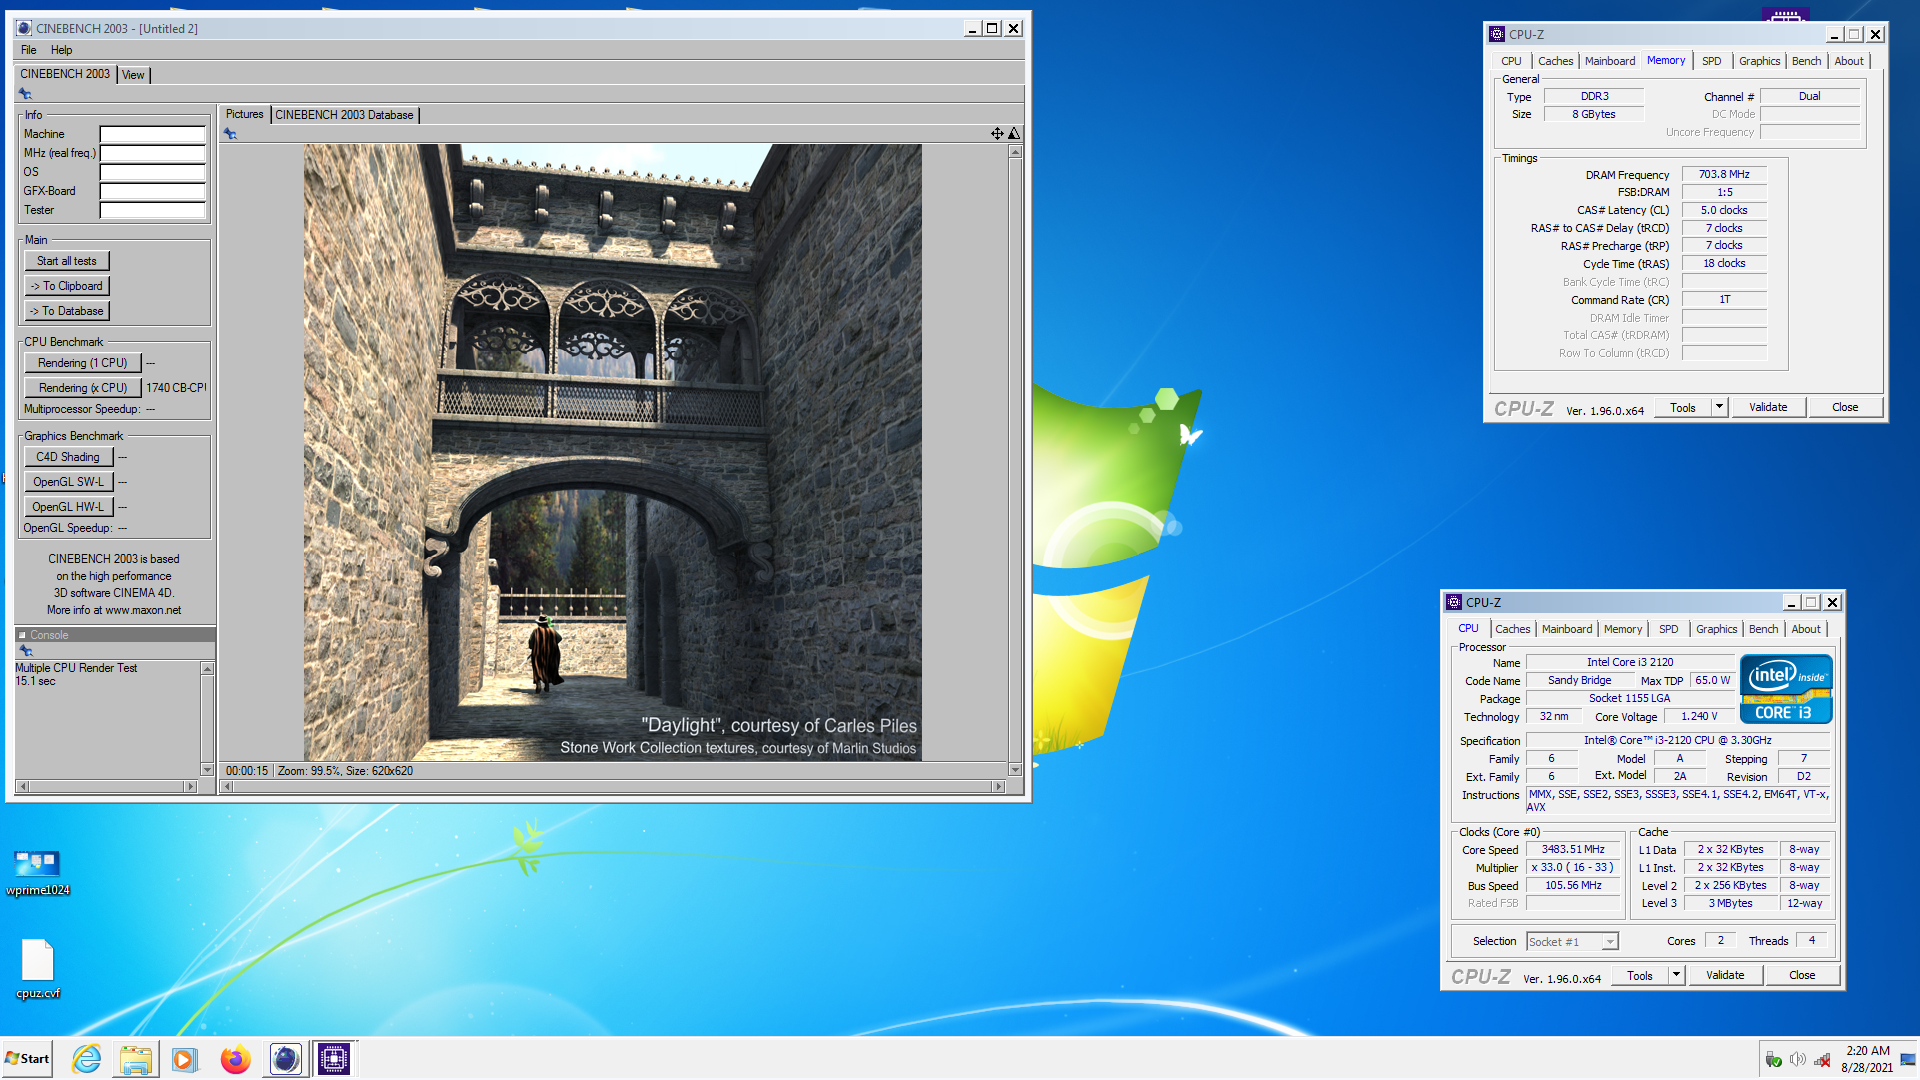Collapse the Console panel header

[22, 635]
